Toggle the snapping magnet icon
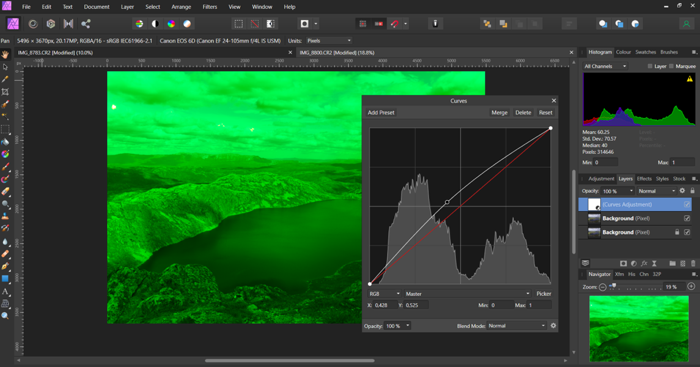This screenshot has height=367, width=700. pyautogui.click(x=395, y=24)
